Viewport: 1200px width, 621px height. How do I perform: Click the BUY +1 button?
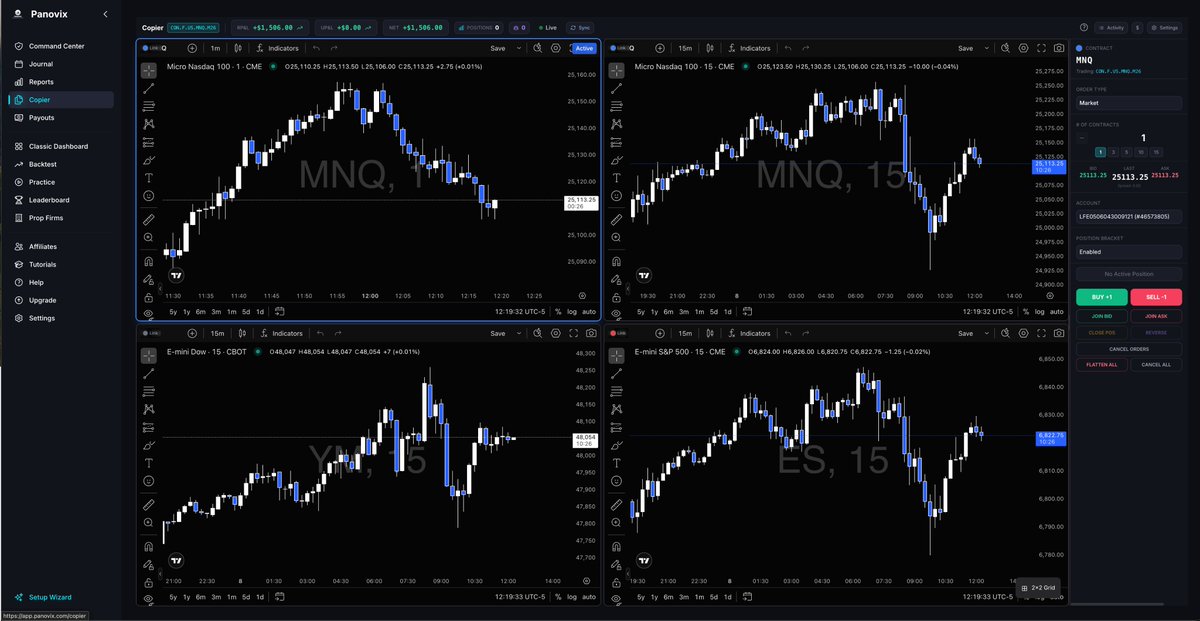pos(1103,297)
